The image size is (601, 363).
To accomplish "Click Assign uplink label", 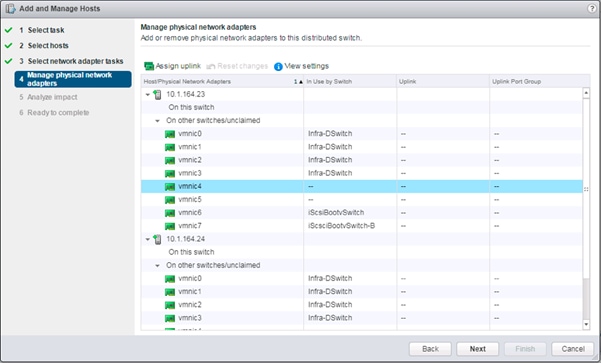I will click(x=178, y=66).
